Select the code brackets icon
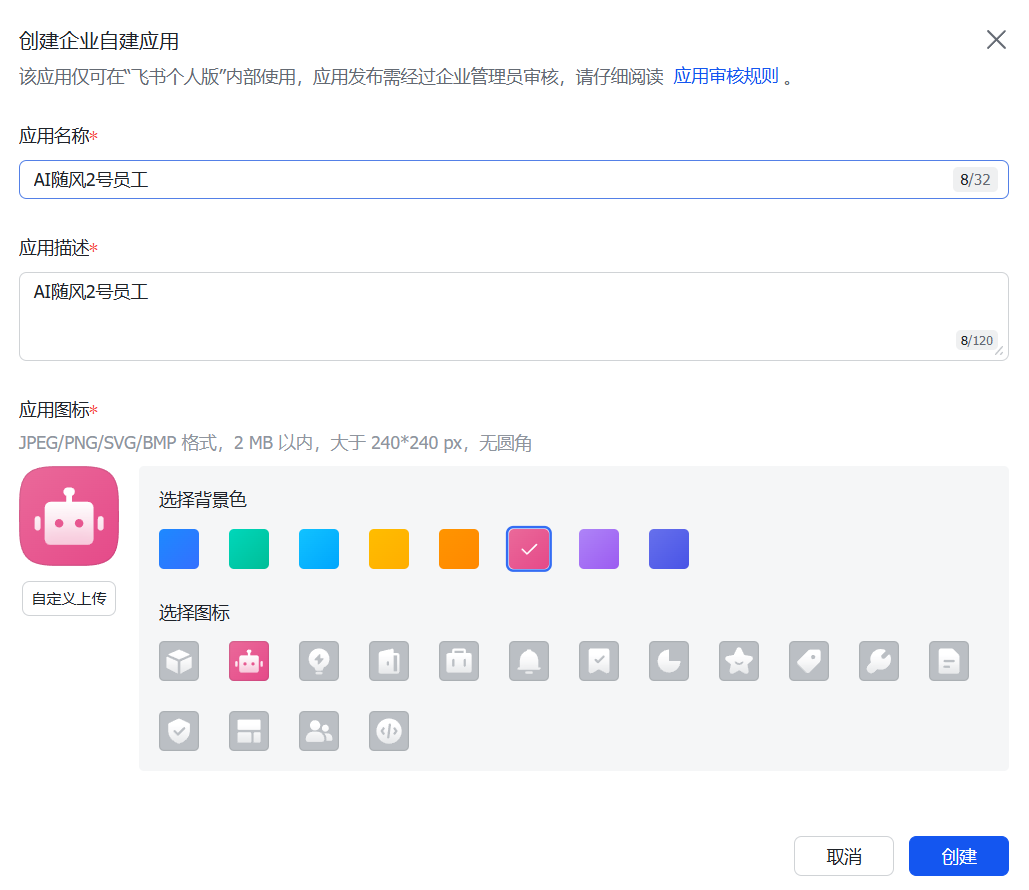 click(x=389, y=731)
